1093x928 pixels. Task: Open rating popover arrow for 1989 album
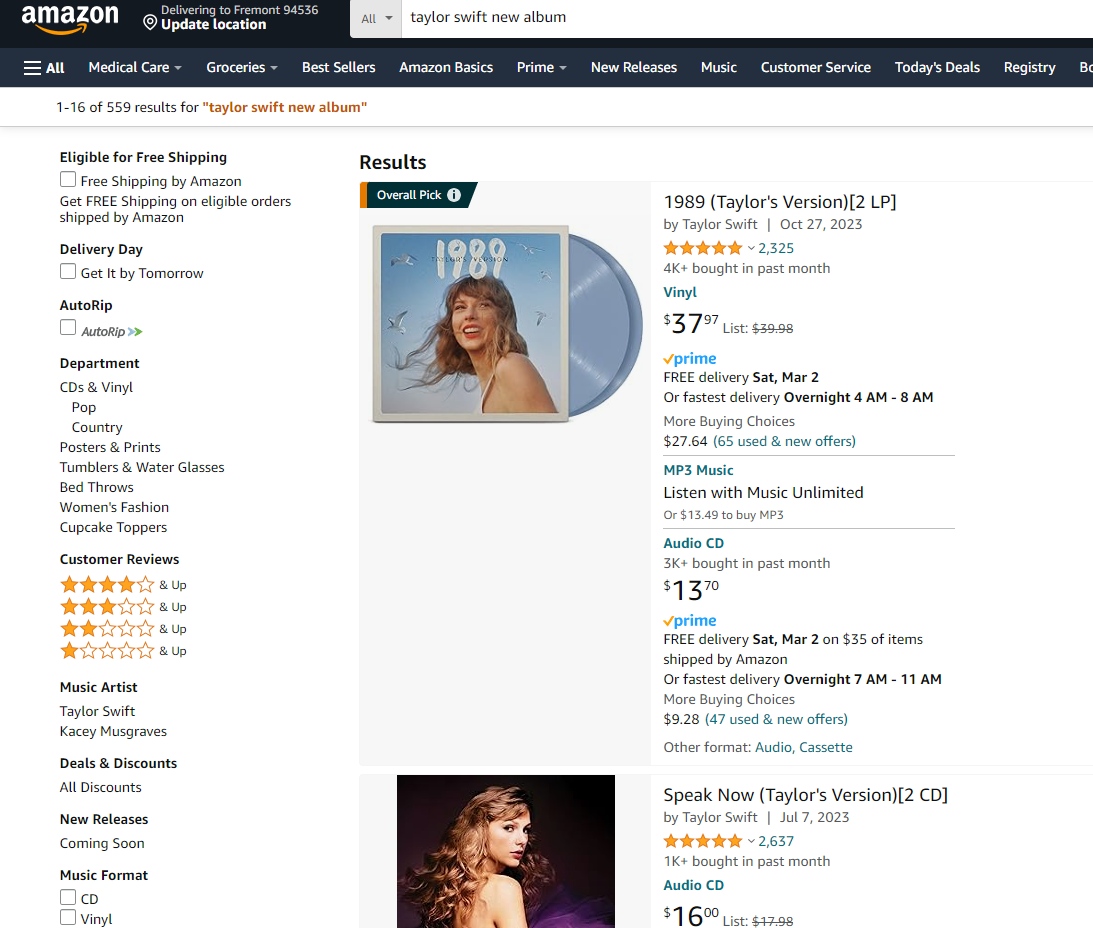tap(751, 248)
